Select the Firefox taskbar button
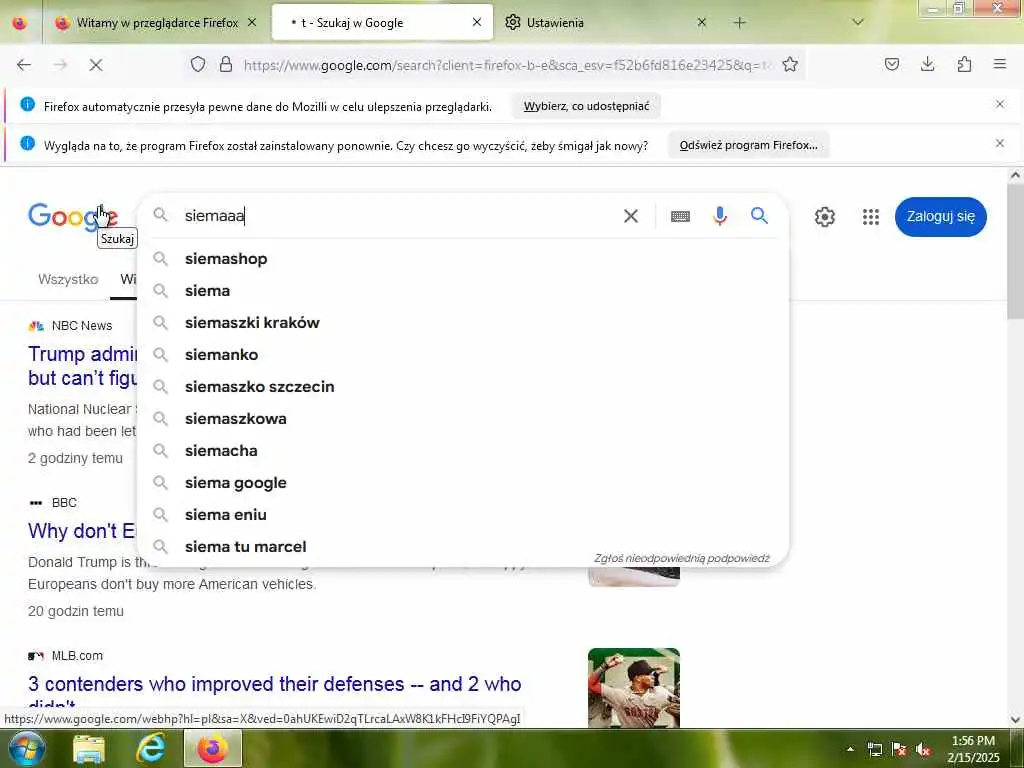The height and width of the screenshot is (768, 1024). [213, 748]
